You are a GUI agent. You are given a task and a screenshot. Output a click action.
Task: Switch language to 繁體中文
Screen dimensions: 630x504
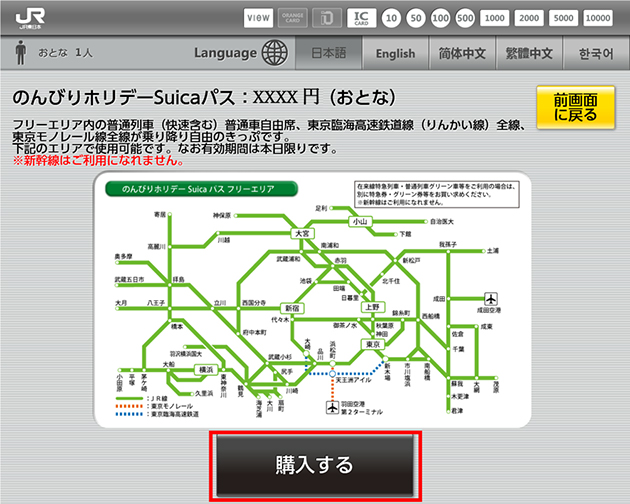point(529,53)
